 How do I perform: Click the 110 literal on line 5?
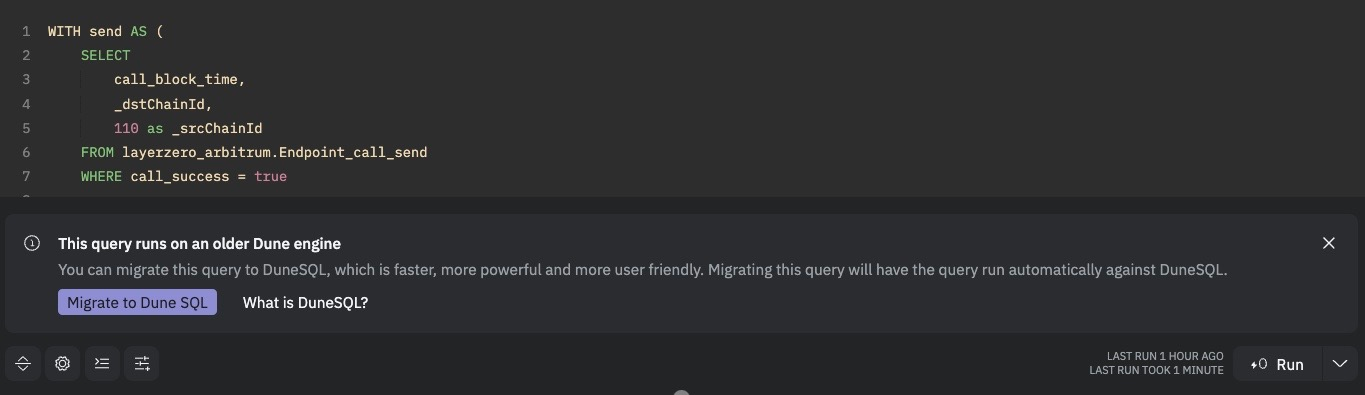tap(126, 128)
